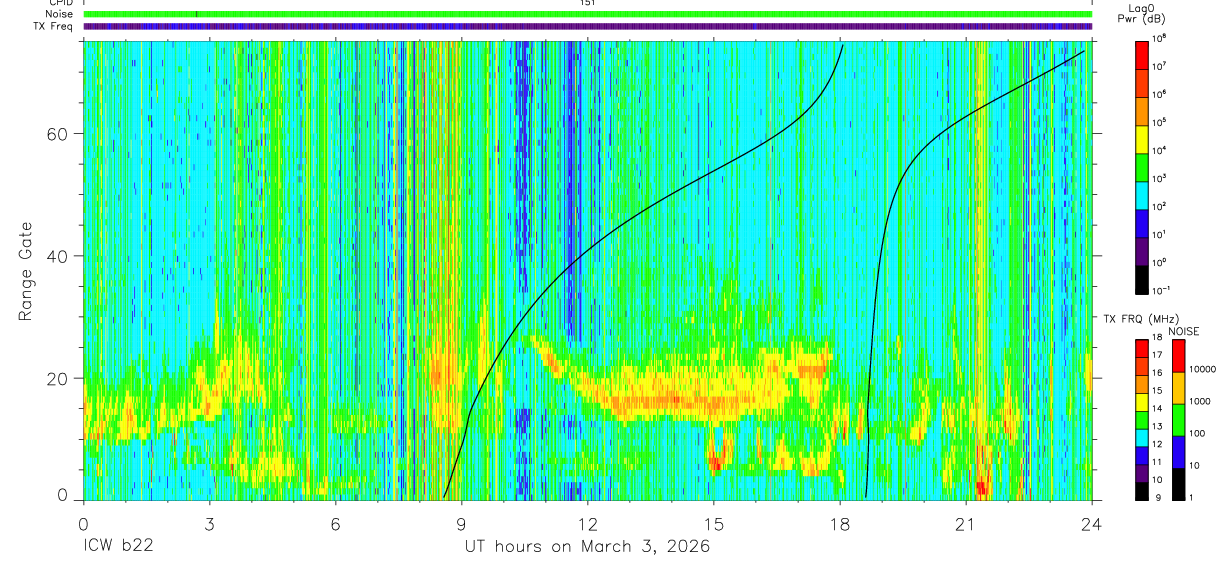
Task: Click the purple TX Freq status bar above the plot
Action: click(x=587, y=26)
